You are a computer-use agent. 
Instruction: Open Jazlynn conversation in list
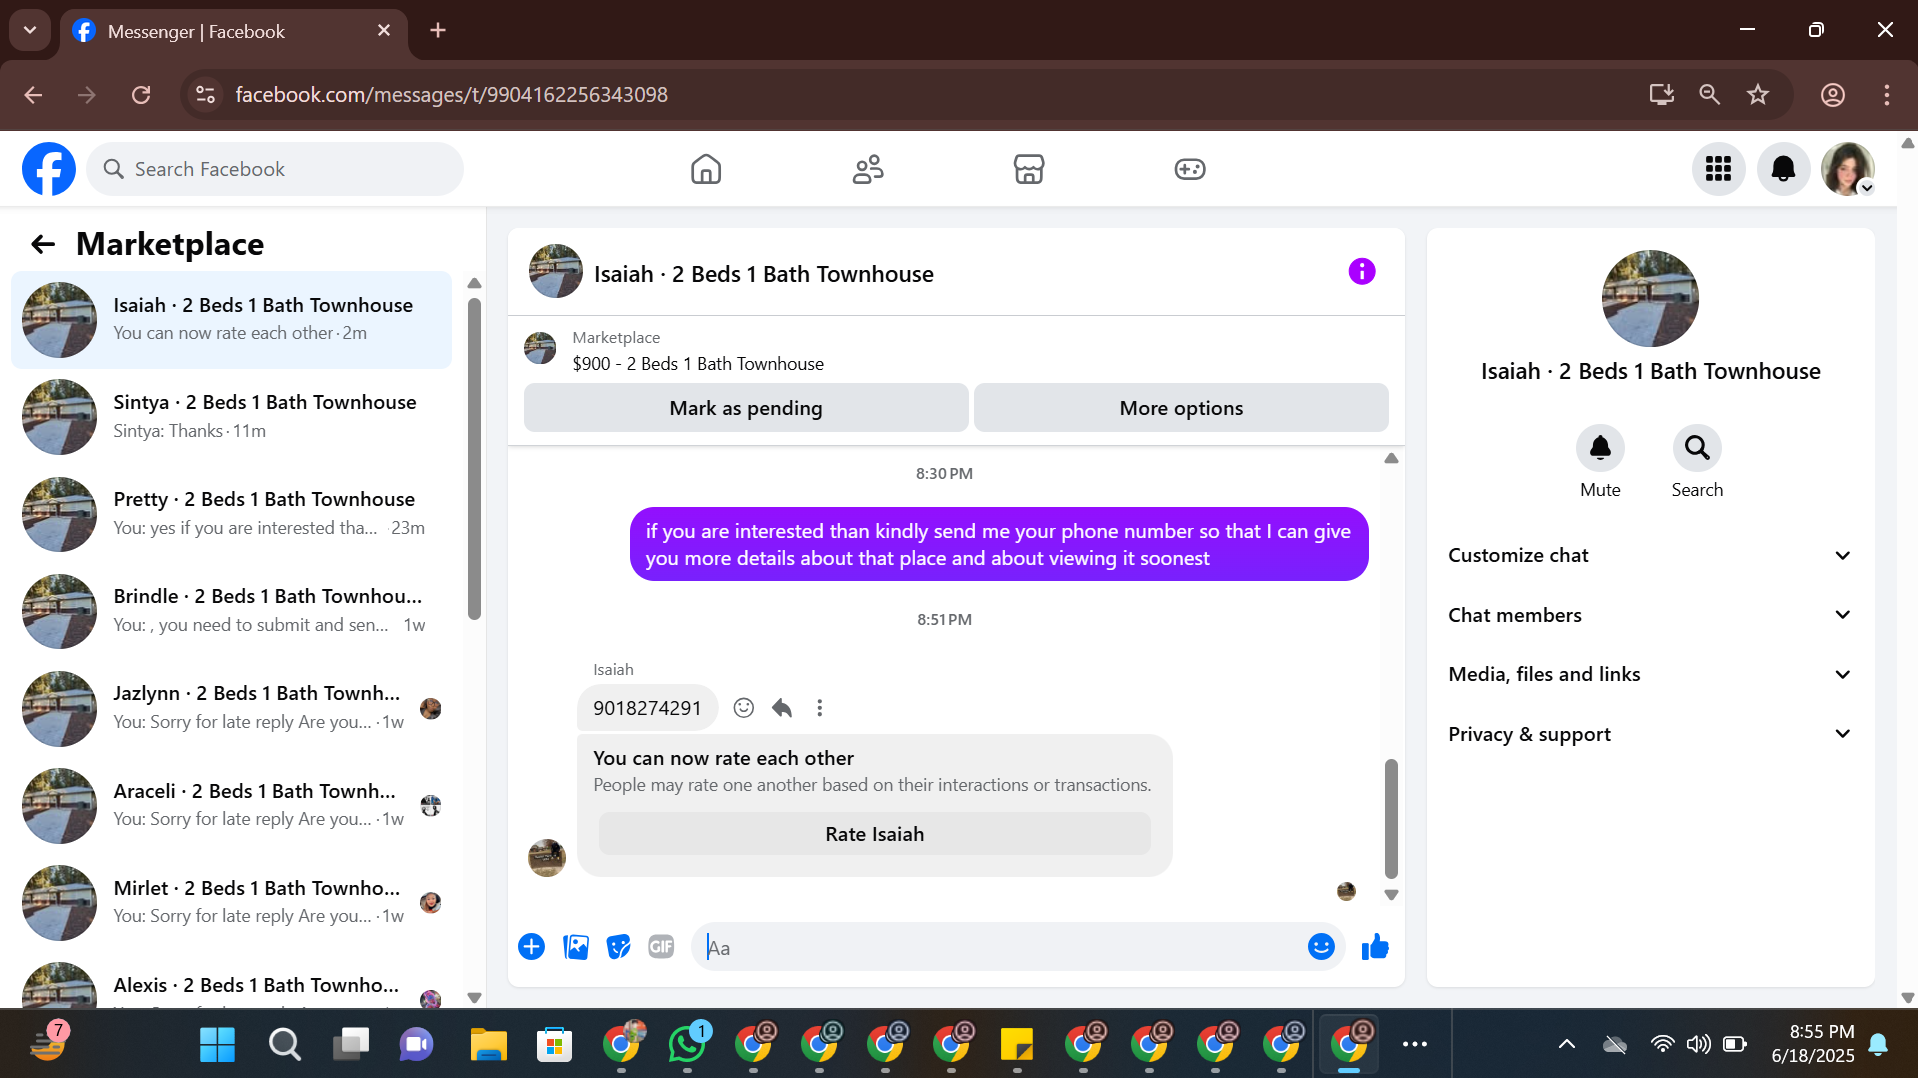(x=232, y=708)
